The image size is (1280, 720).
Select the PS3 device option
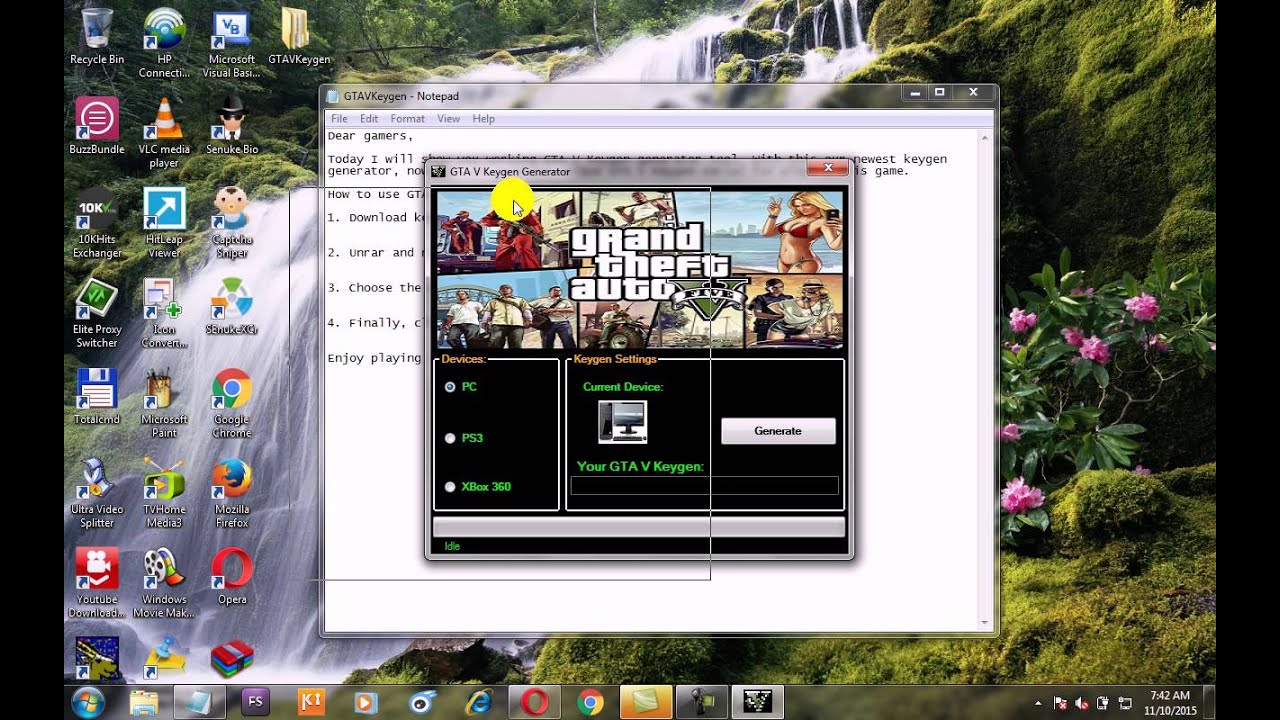click(x=450, y=438)
